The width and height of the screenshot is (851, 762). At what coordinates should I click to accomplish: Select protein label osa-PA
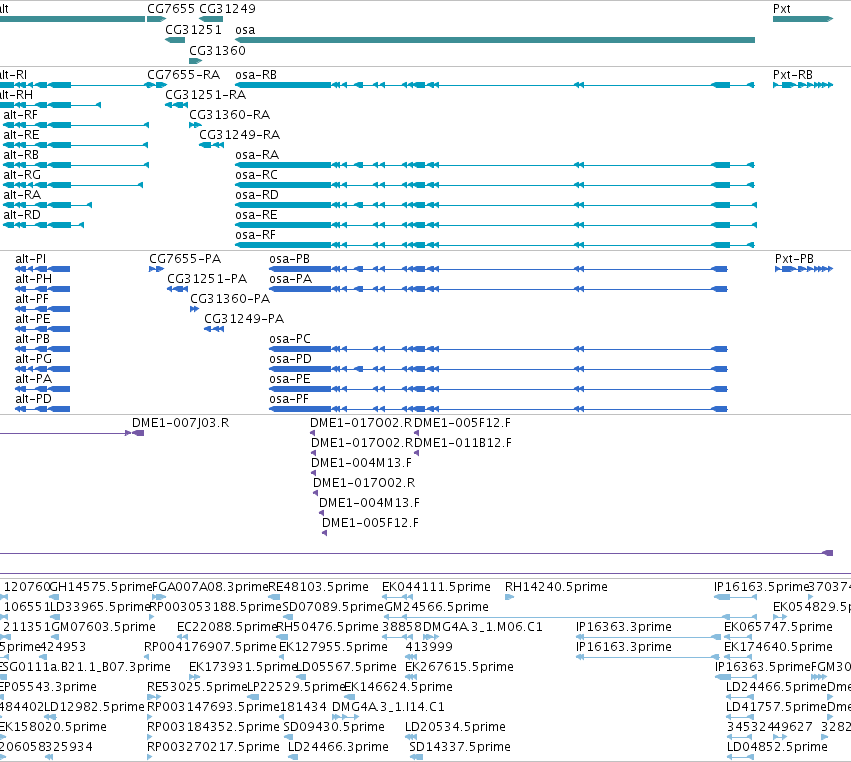(x=290, y=279)
